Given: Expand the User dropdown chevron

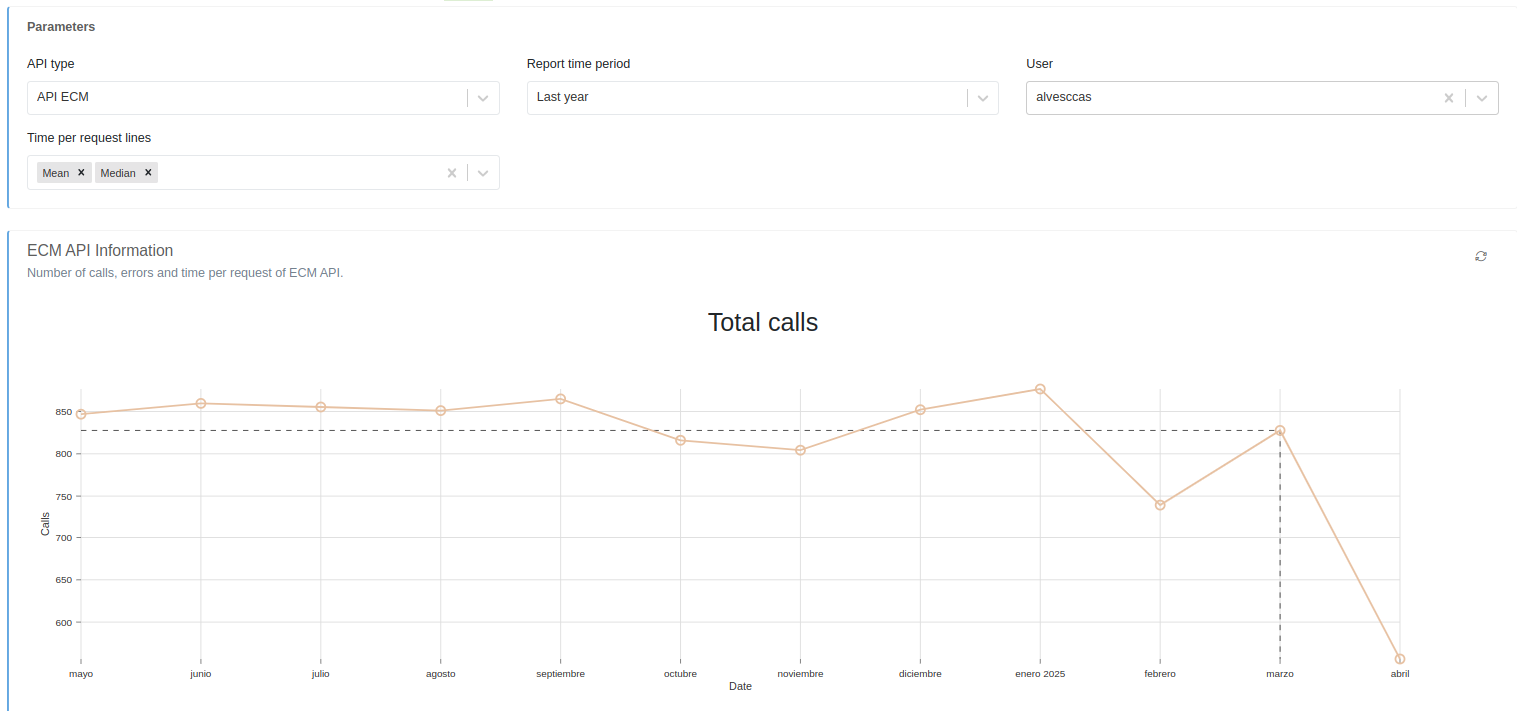Looking at the screenshot, I should tap(1481, 98).
